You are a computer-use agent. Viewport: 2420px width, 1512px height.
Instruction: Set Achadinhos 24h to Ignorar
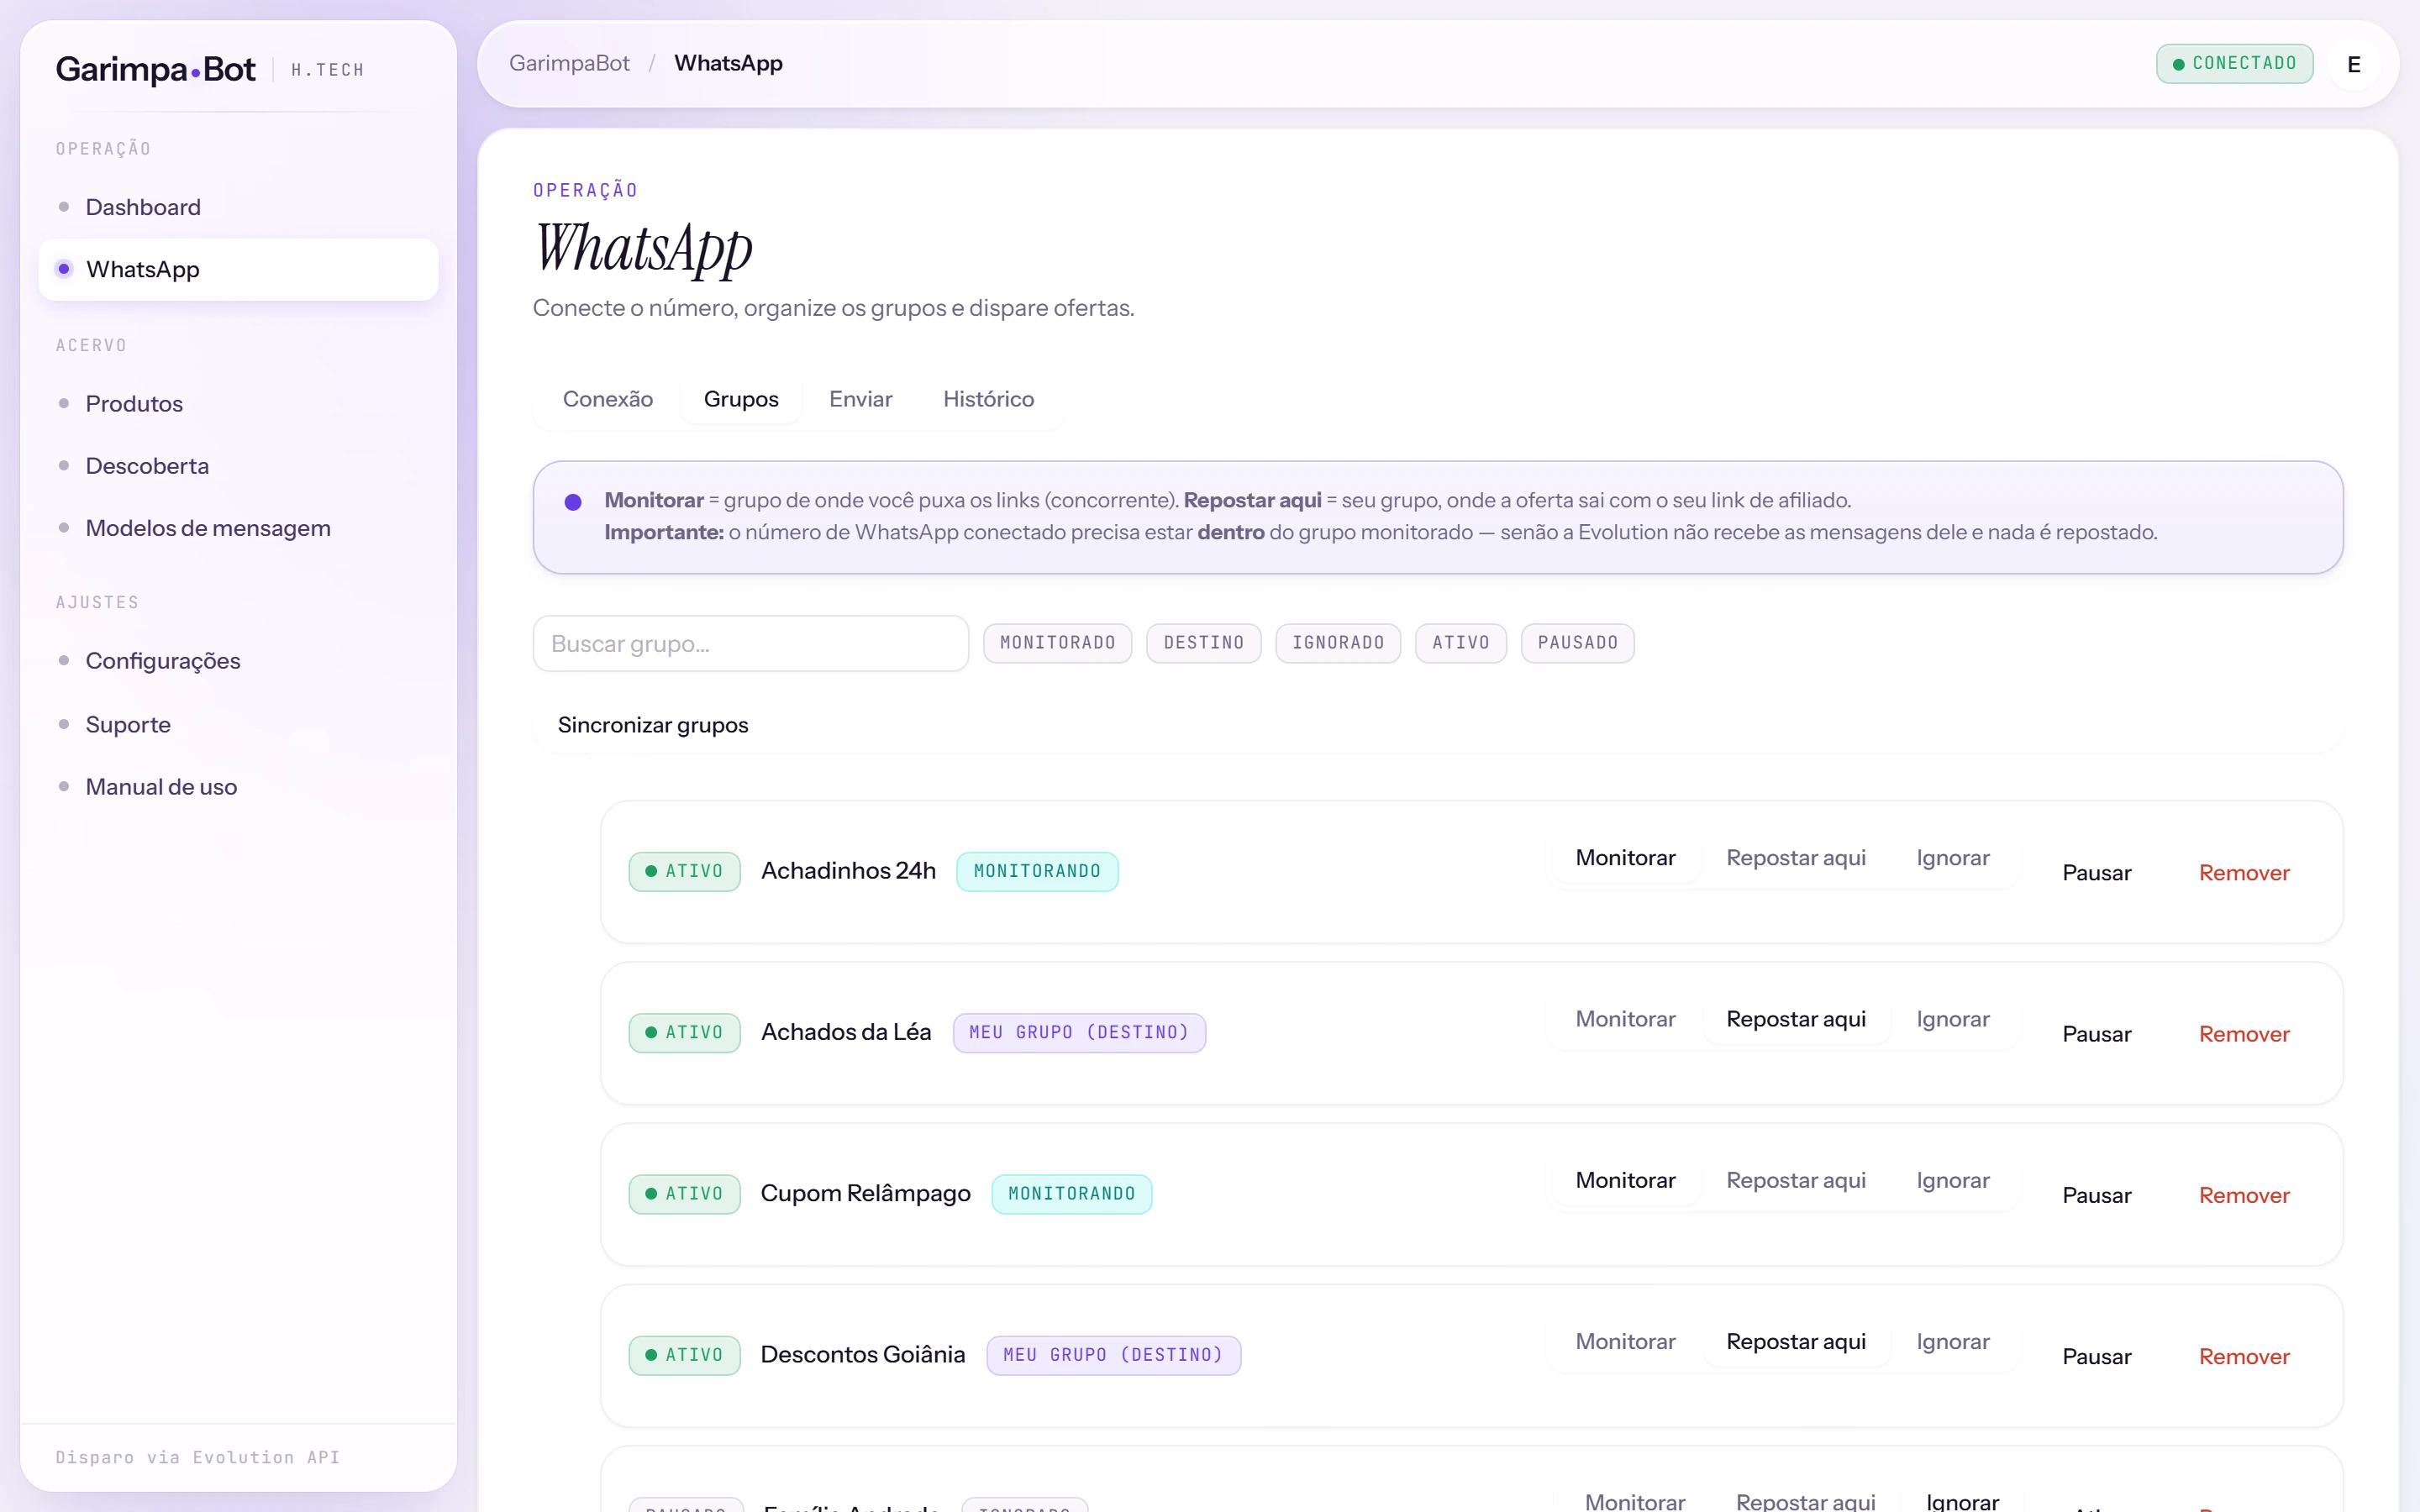coord(1952,858)
